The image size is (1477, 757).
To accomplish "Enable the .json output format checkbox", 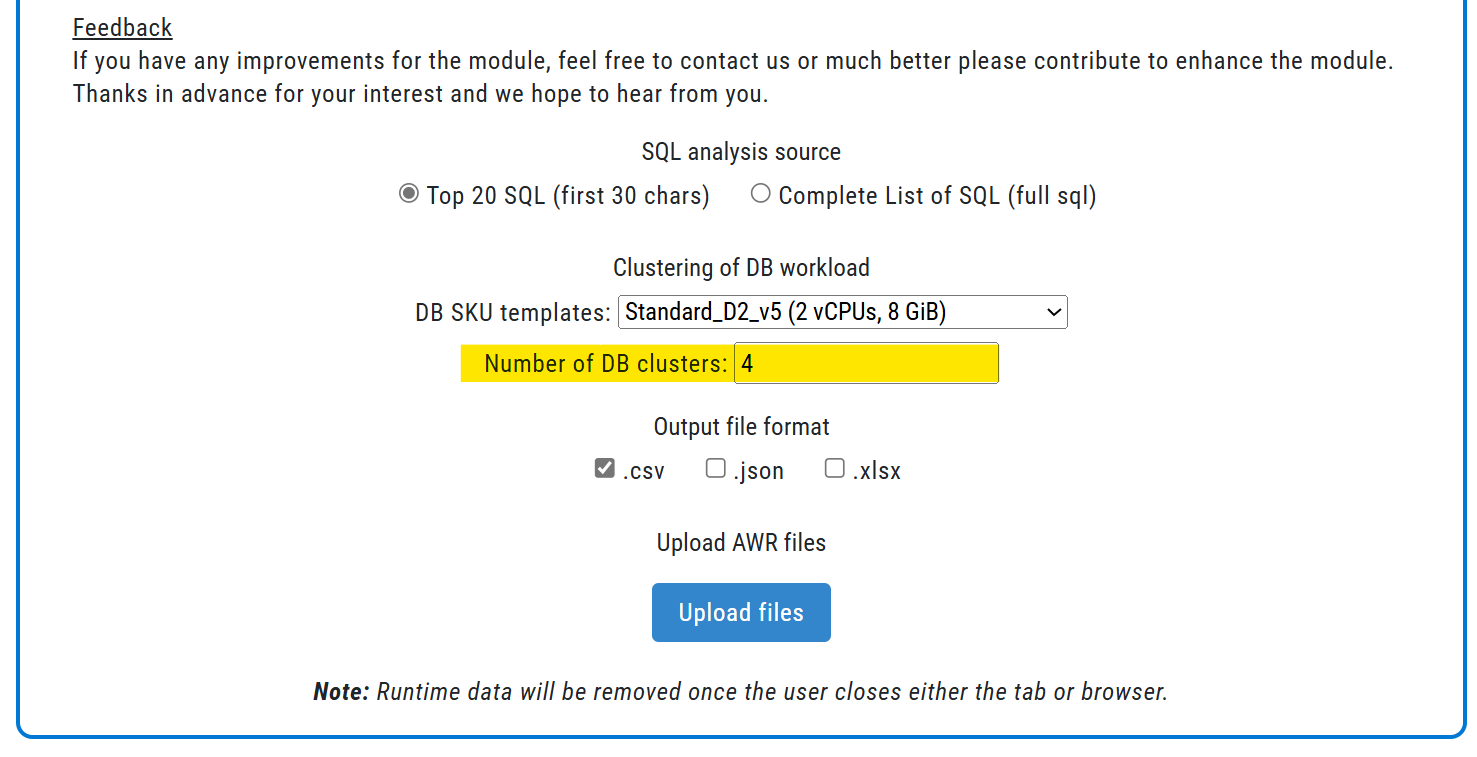I will coord(715,468).
